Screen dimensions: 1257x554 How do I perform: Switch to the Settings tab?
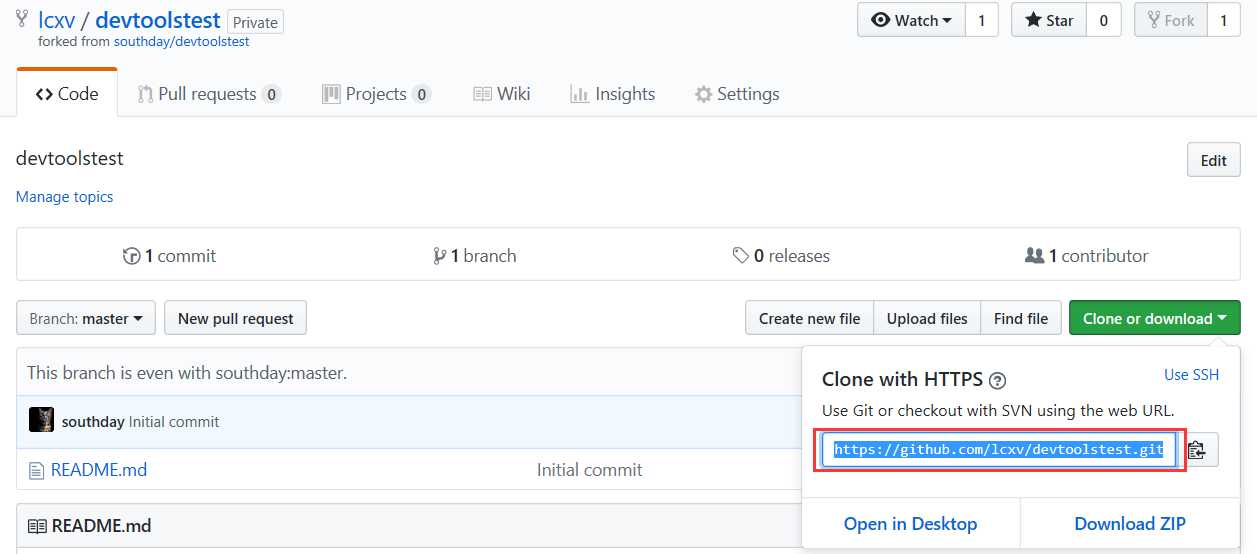click(736, 94)
